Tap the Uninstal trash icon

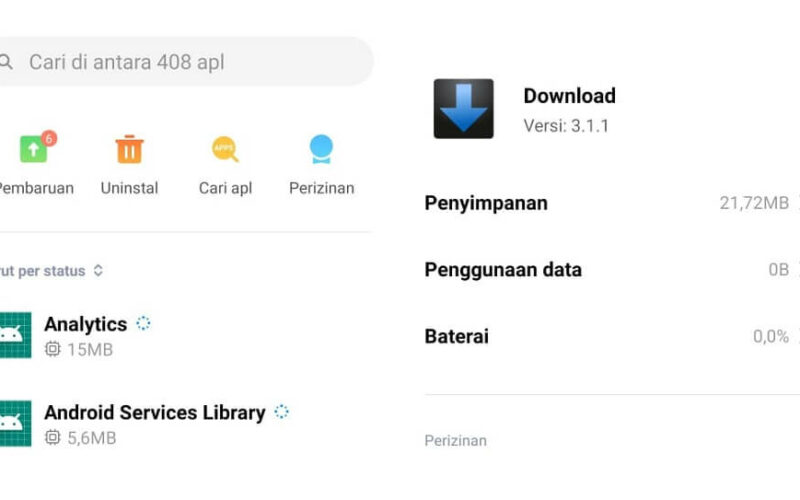coord(129,149)
